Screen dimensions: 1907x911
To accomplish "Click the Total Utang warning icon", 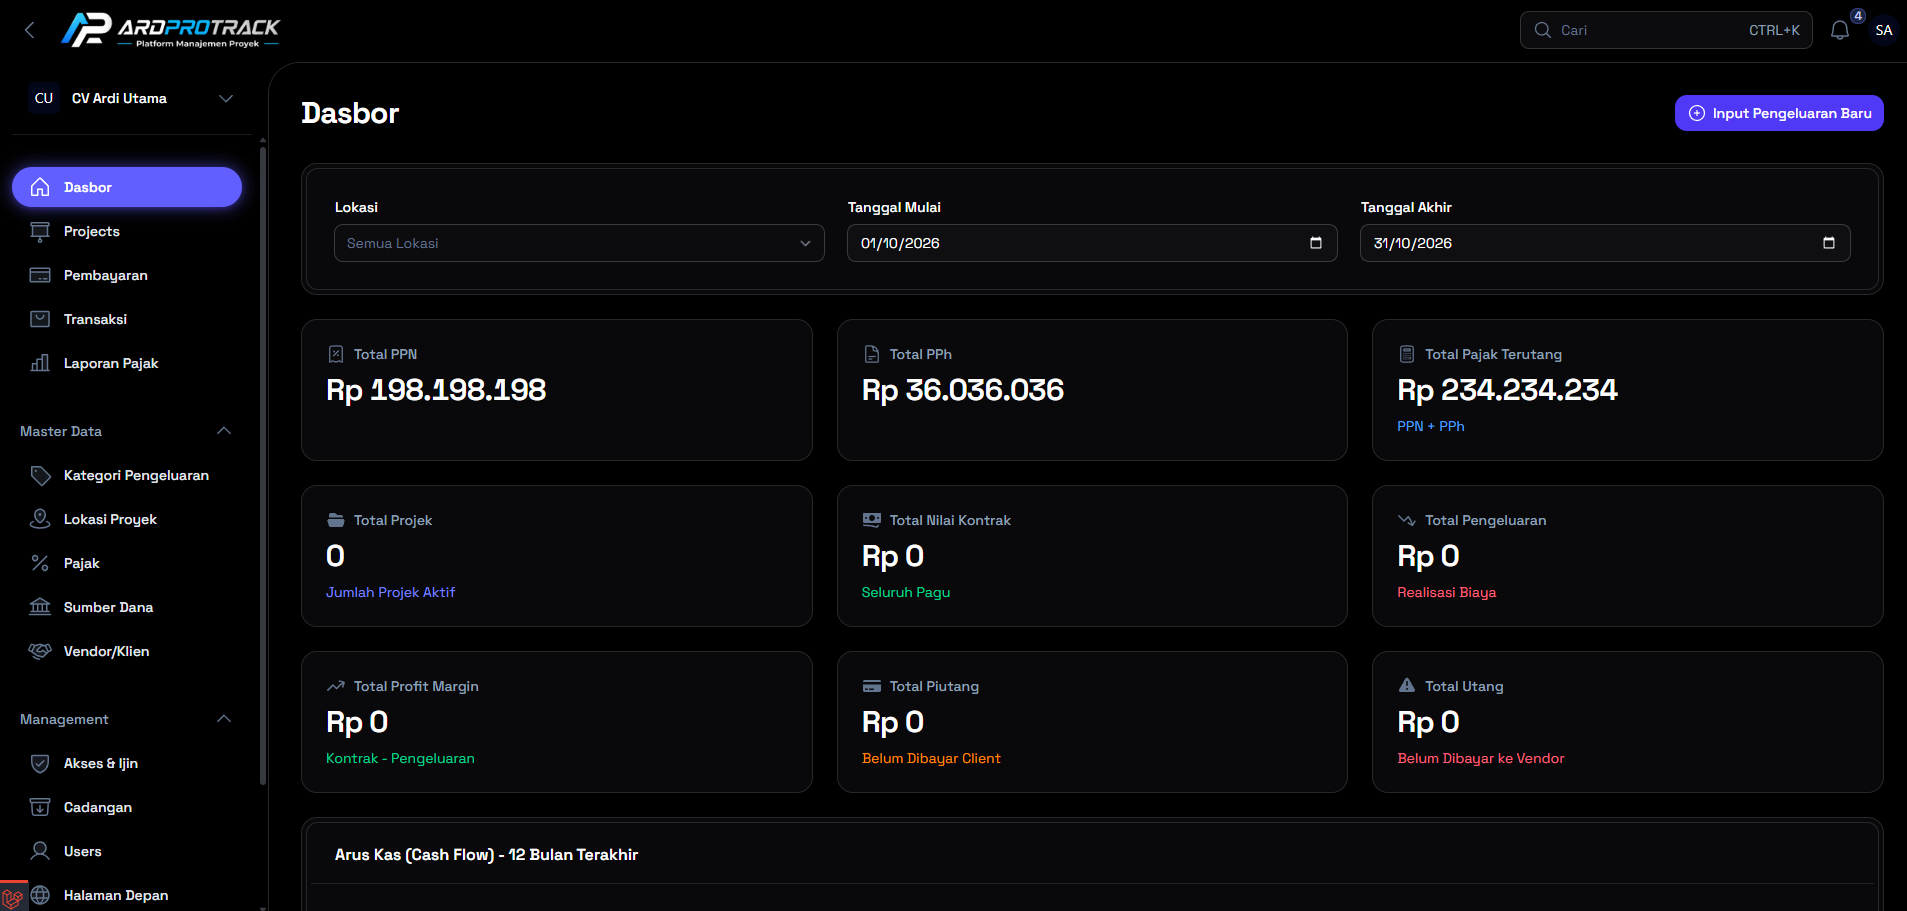I will (1407, 686).
